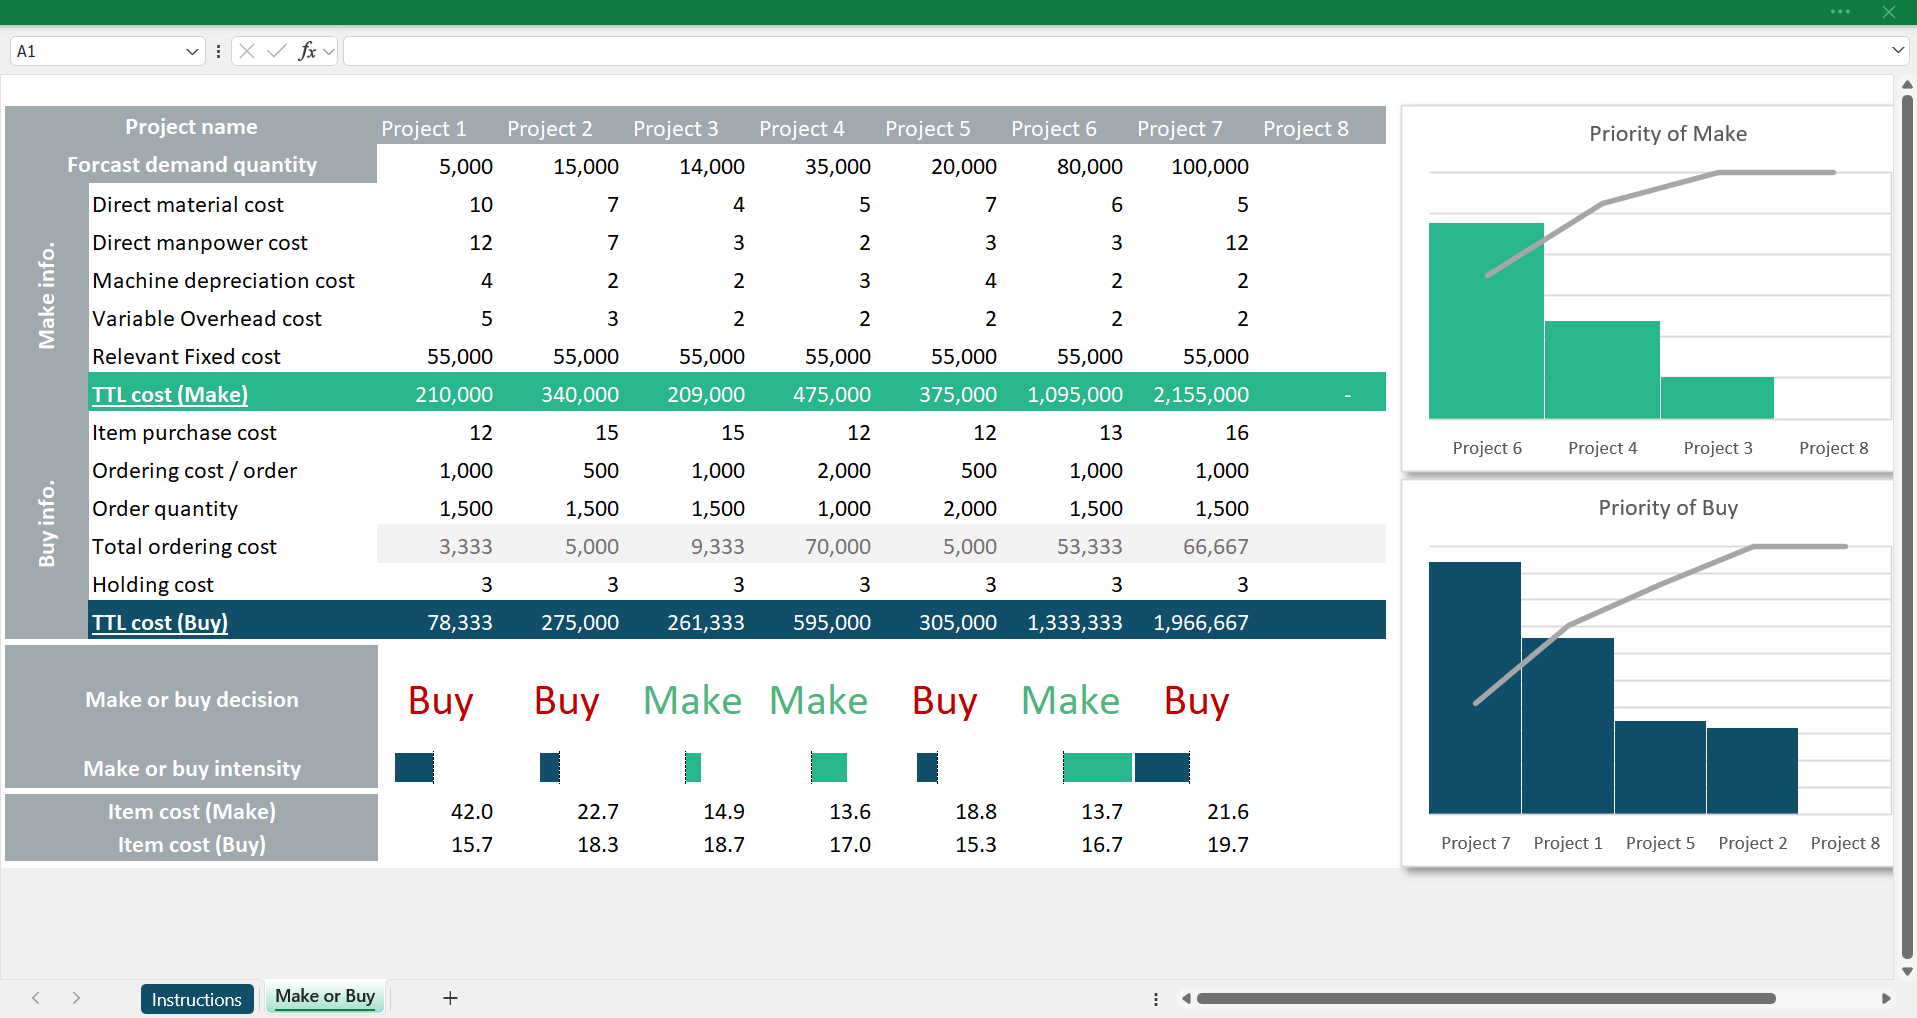Add a new sheet with plus icon
The width and height of the screenshot is (1917, 1018).
coord(450,998)
